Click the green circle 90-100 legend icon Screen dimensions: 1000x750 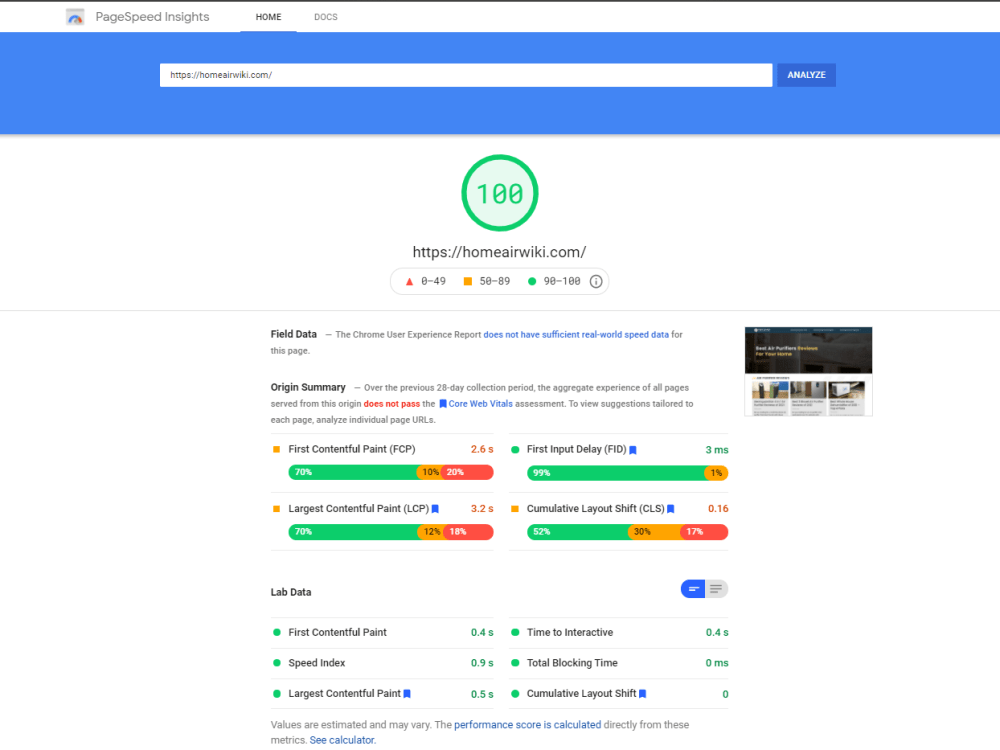[532, 281]
